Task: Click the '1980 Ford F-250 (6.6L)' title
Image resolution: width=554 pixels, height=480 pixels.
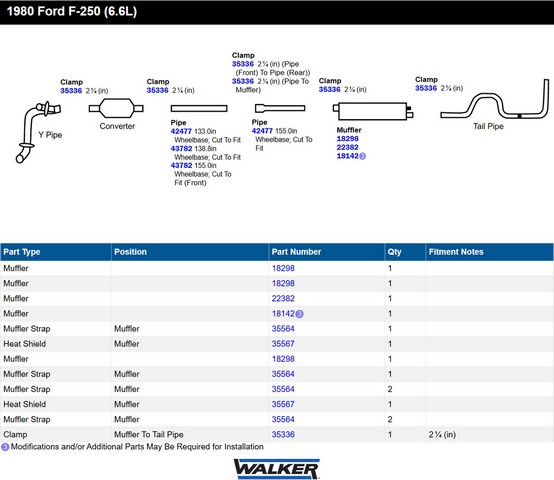Action: [72, 11]
